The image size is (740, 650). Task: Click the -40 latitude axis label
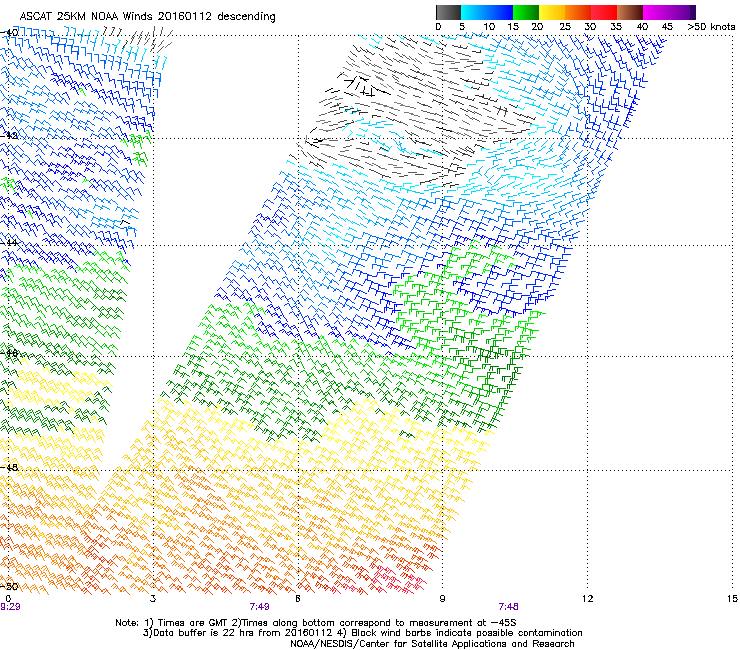click(9, 32)
